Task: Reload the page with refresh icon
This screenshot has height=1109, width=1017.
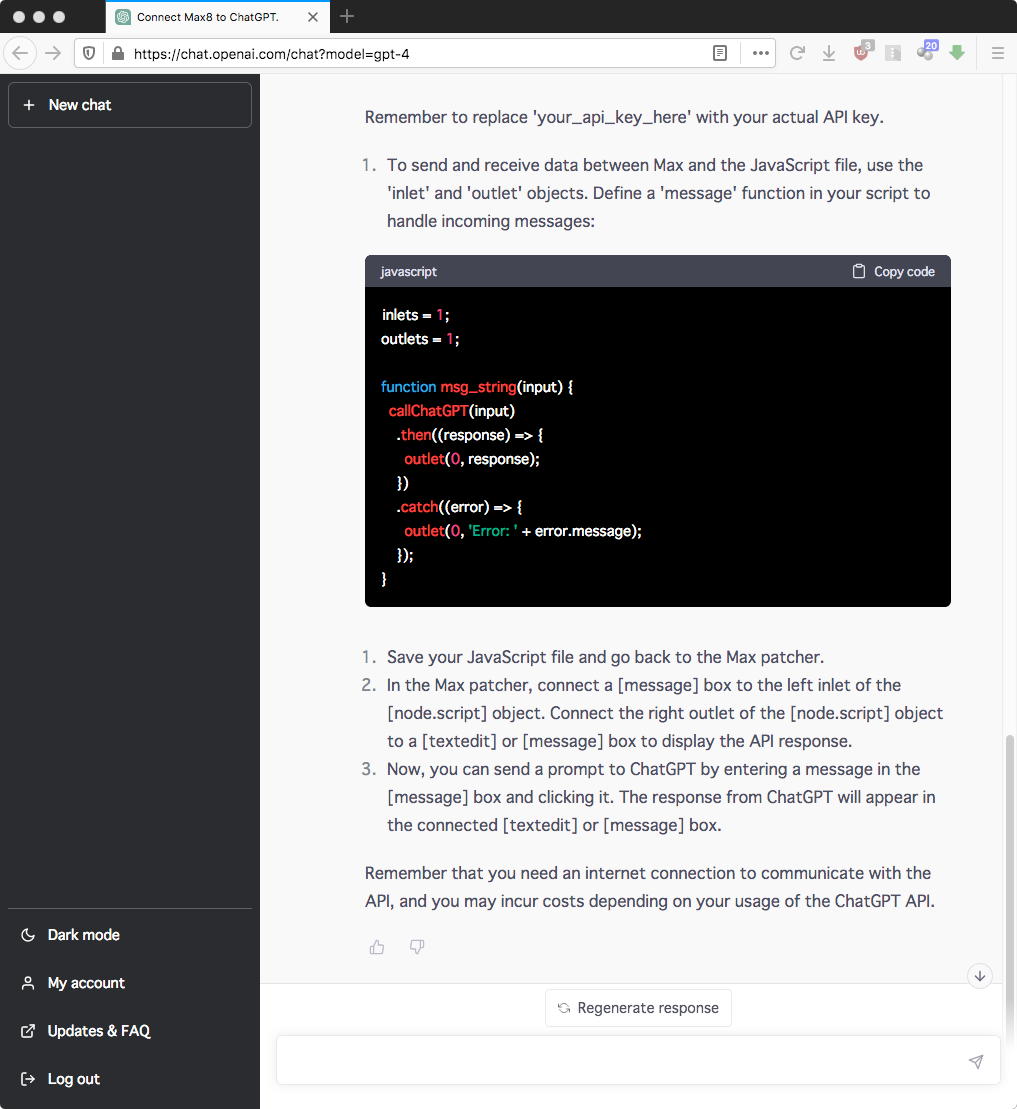Action: tap(797, 53)
